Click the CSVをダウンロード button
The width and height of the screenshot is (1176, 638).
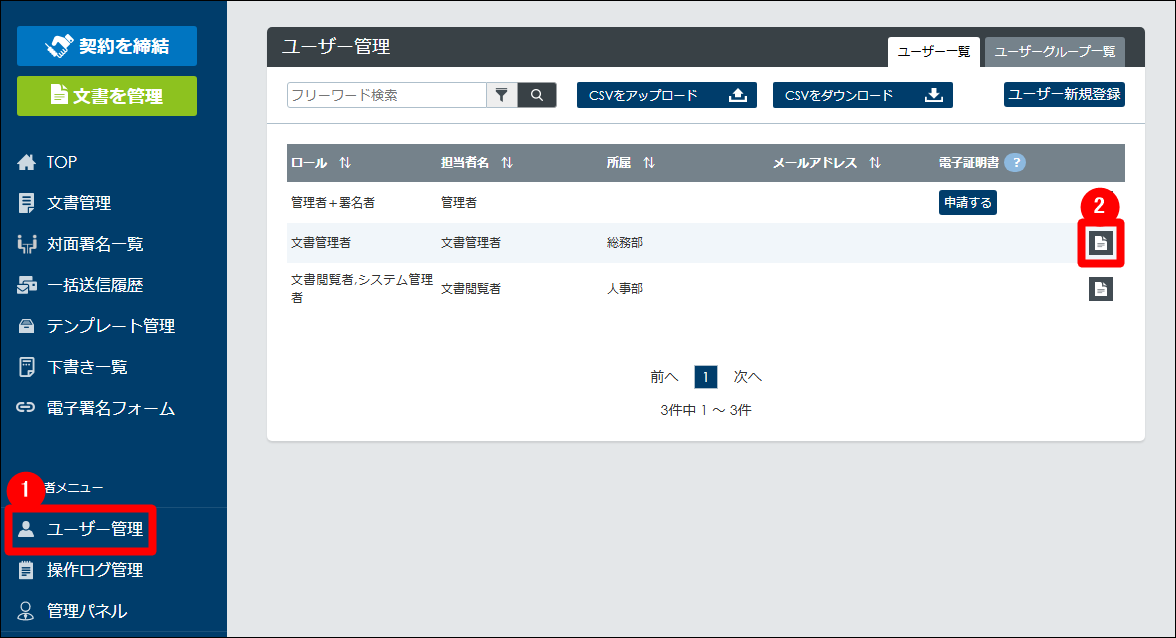(x=862, y=95)
